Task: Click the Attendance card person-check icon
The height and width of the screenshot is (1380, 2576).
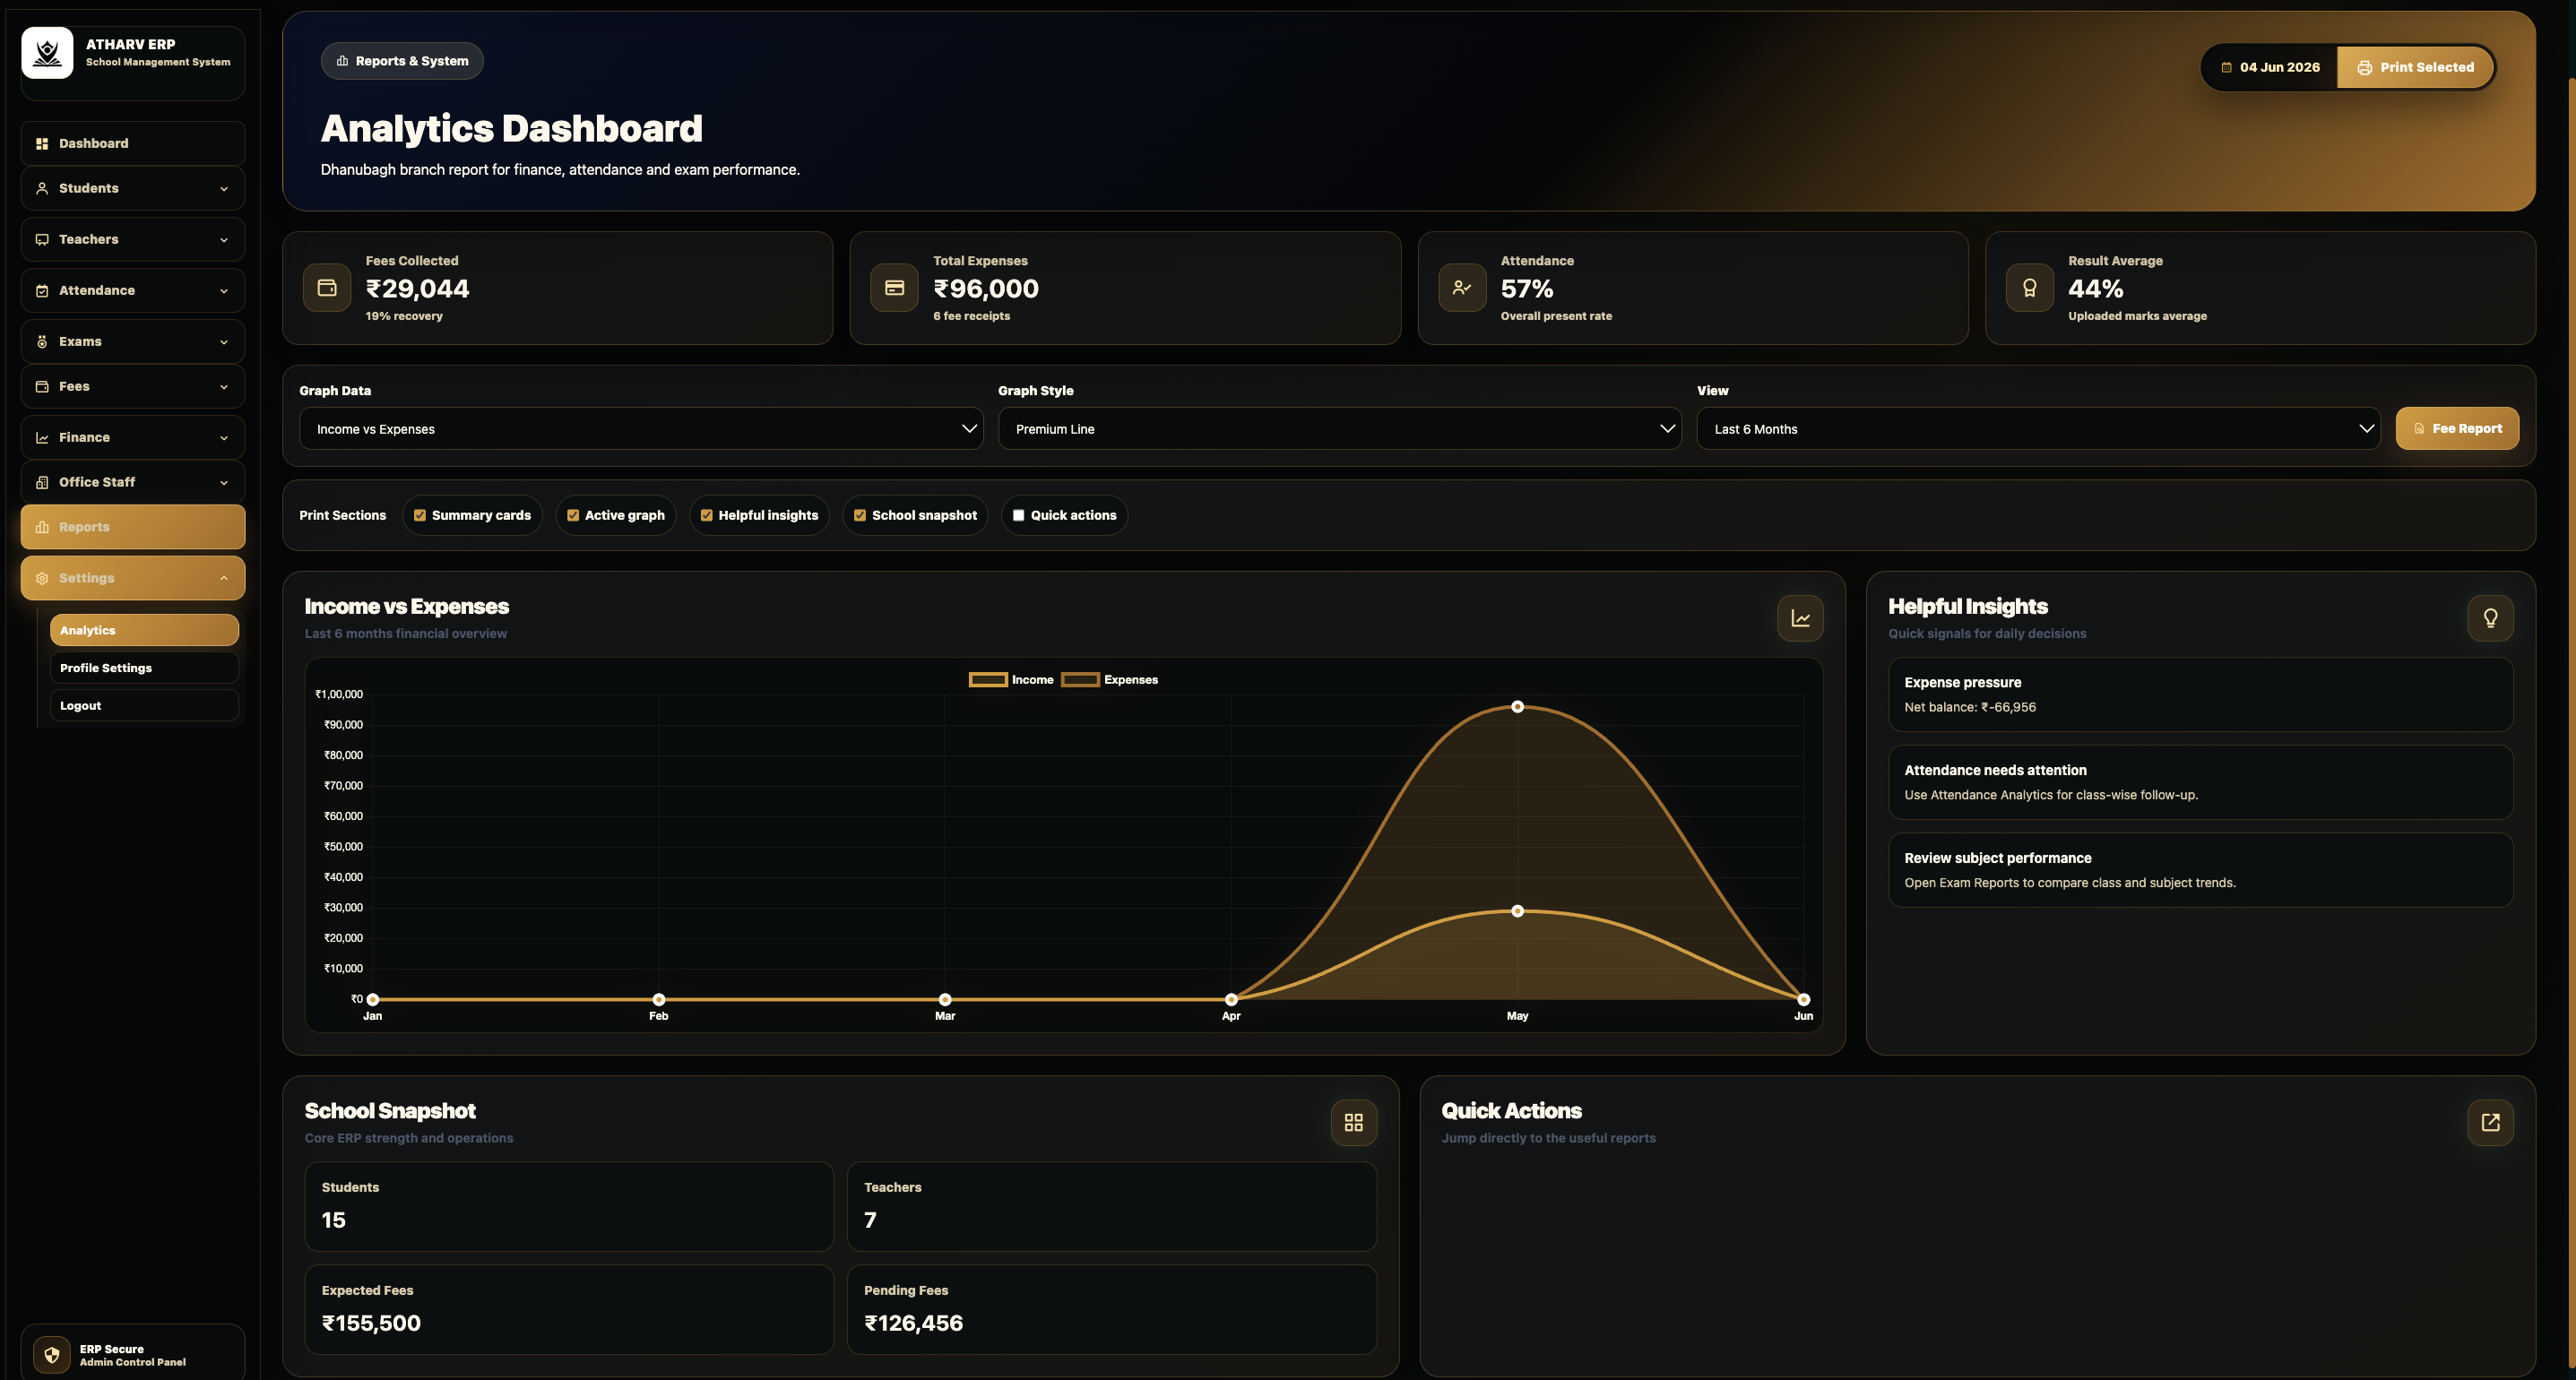Action: [x=1462, y=288]
